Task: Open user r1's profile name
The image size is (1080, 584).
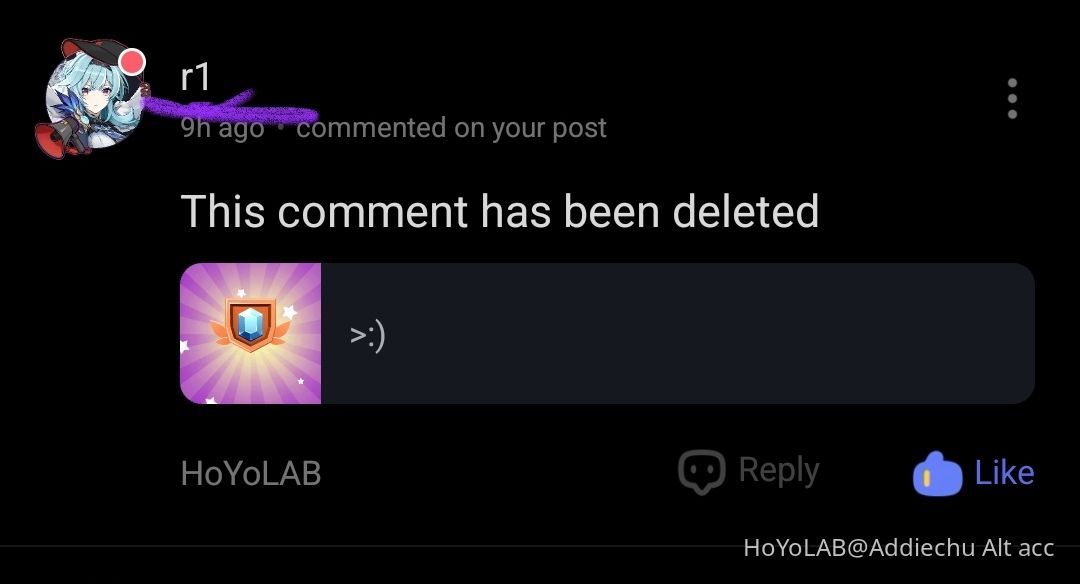Action: pos(195,76)
